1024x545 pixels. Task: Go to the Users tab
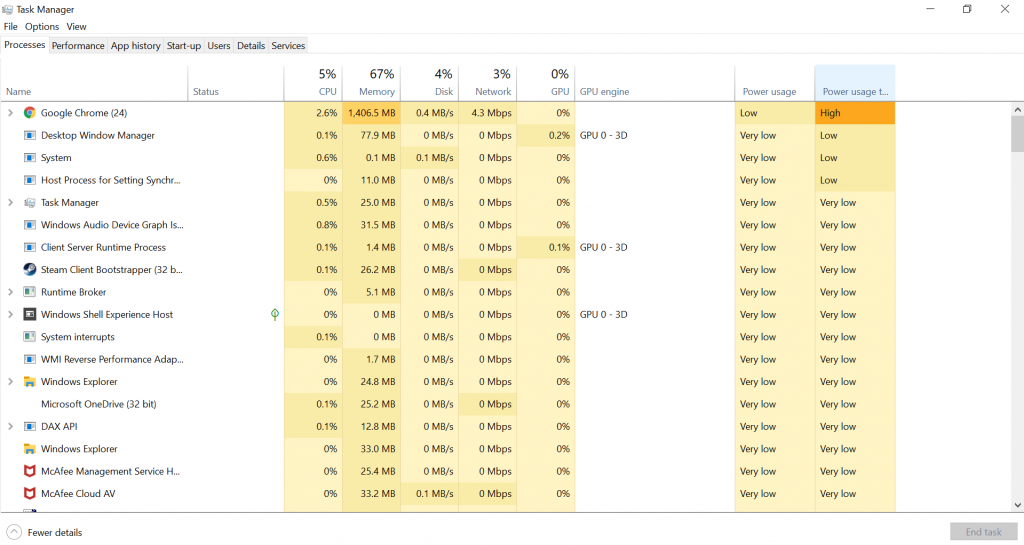[219, 46]
